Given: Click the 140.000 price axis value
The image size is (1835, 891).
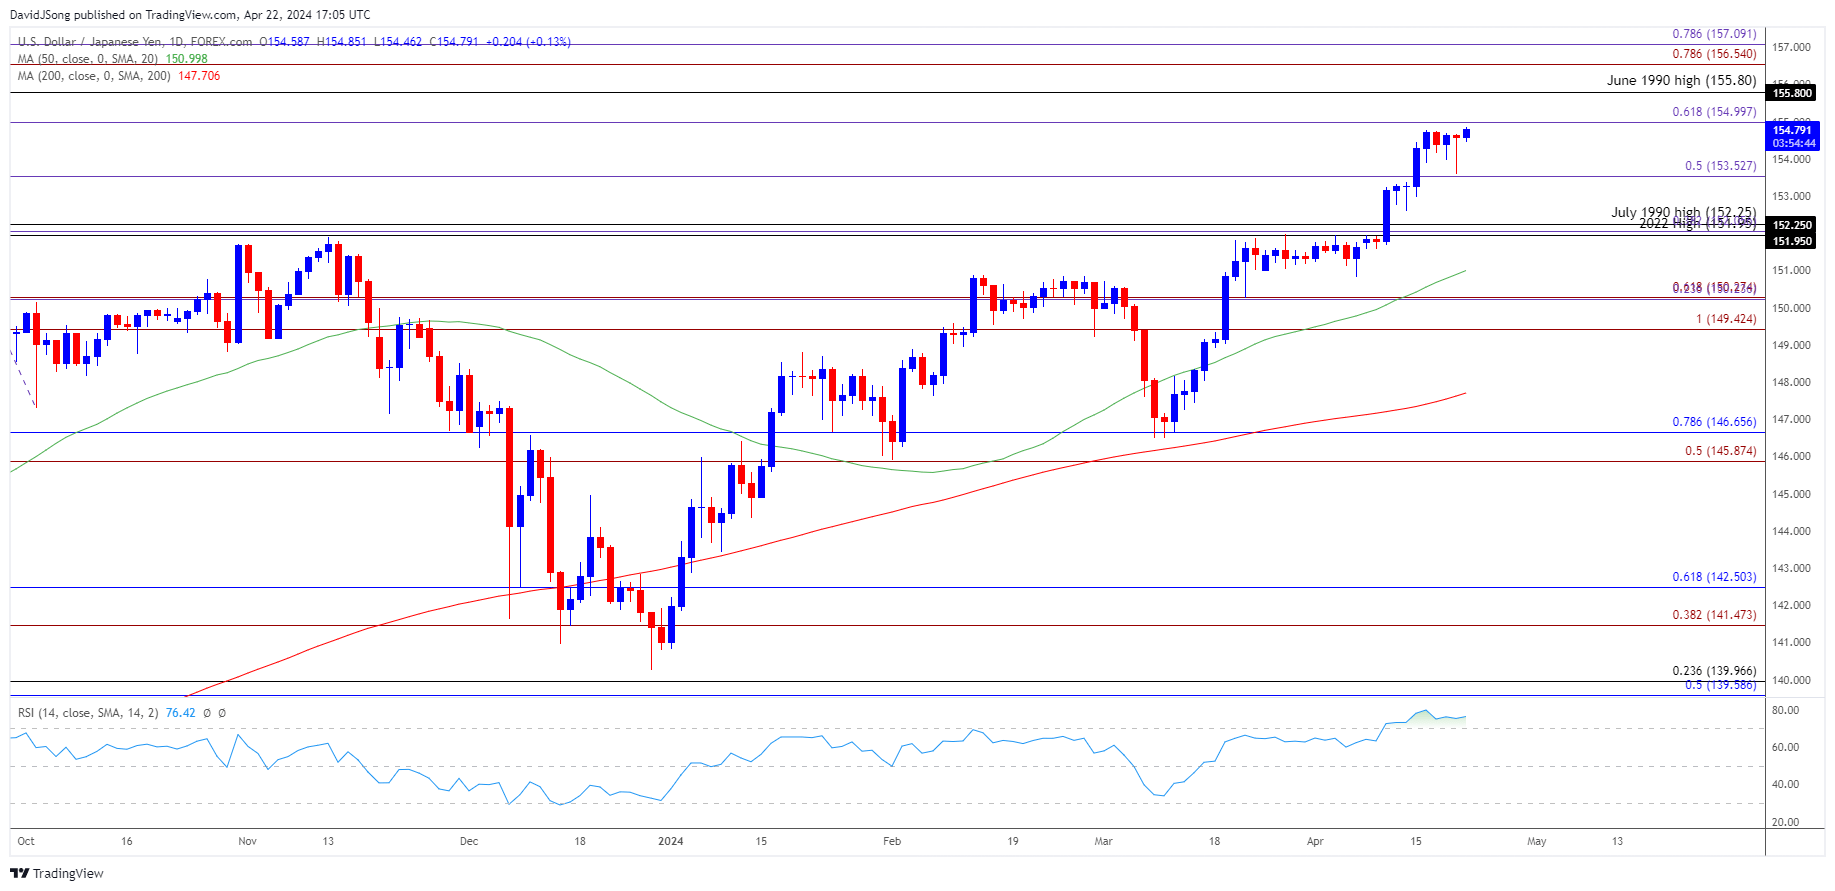Looking at the screenshot, I should tap(1791, 680).
